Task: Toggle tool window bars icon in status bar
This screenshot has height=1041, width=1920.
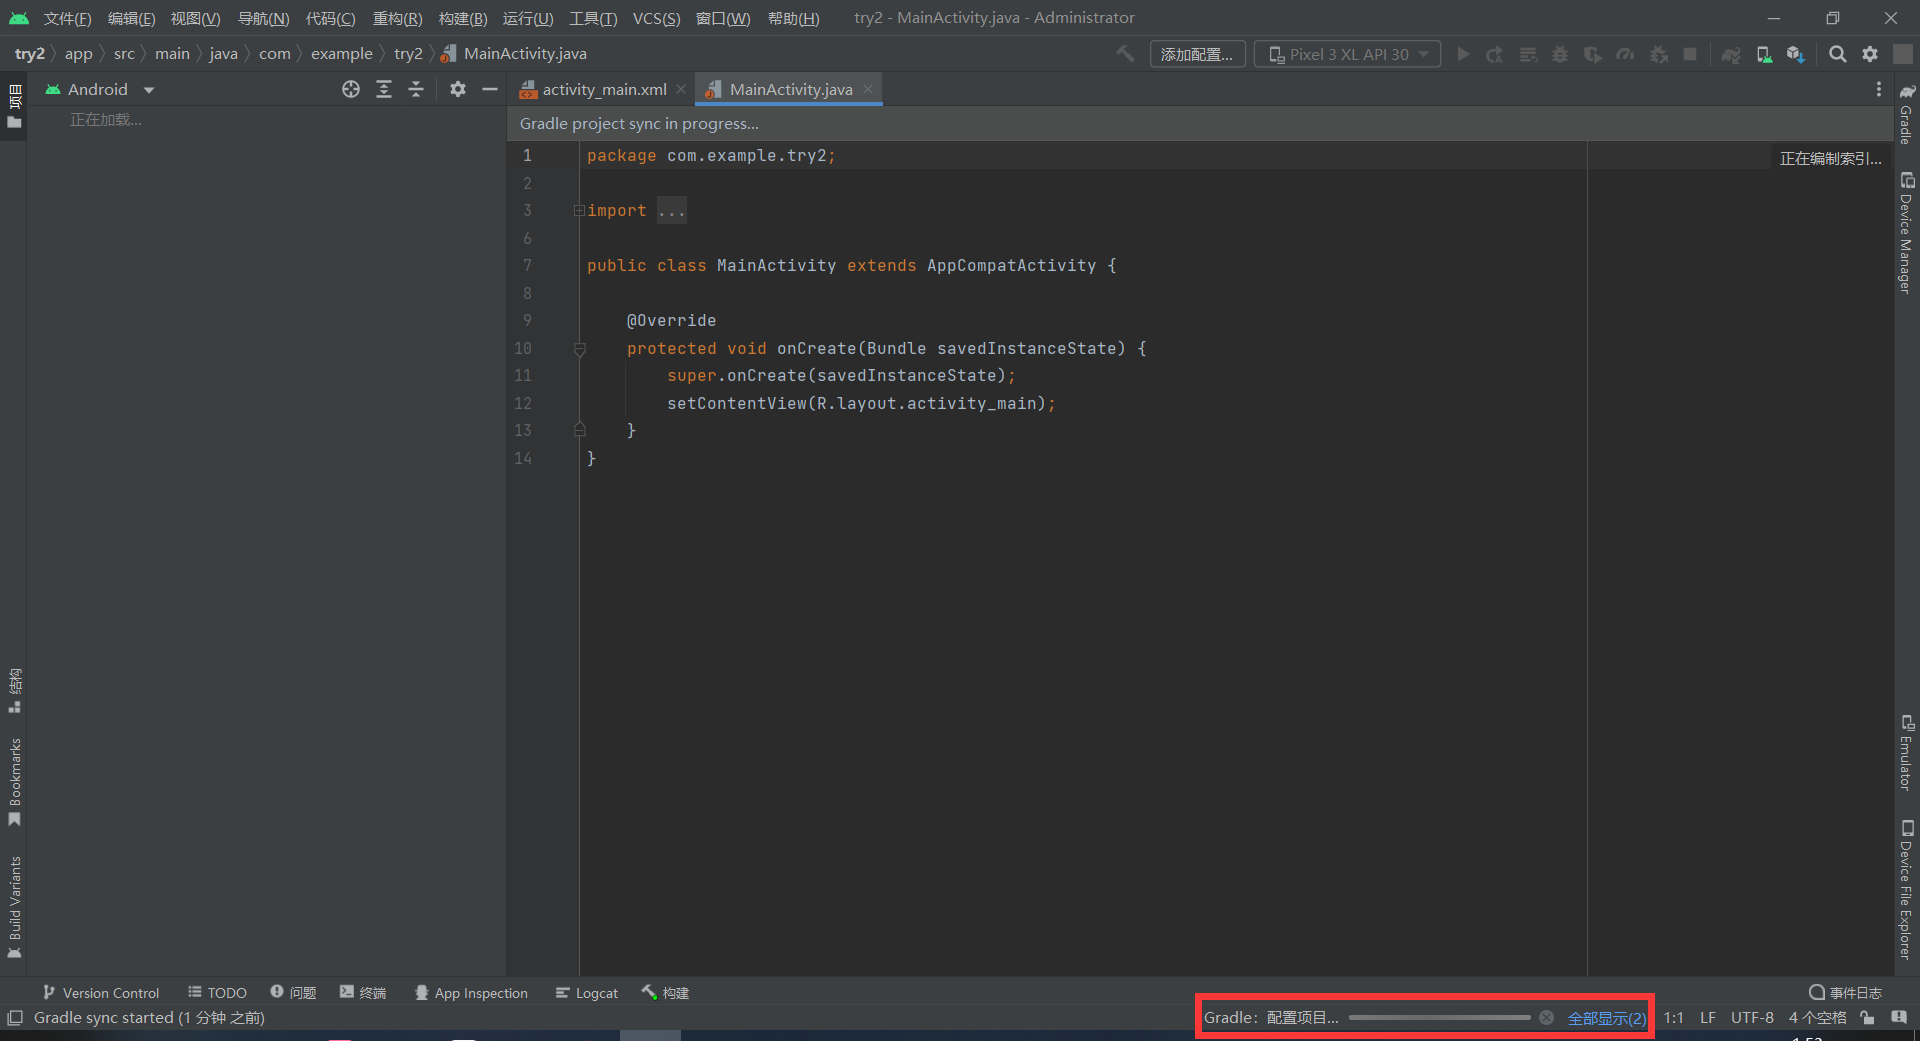Action: tap(15, 1017)
